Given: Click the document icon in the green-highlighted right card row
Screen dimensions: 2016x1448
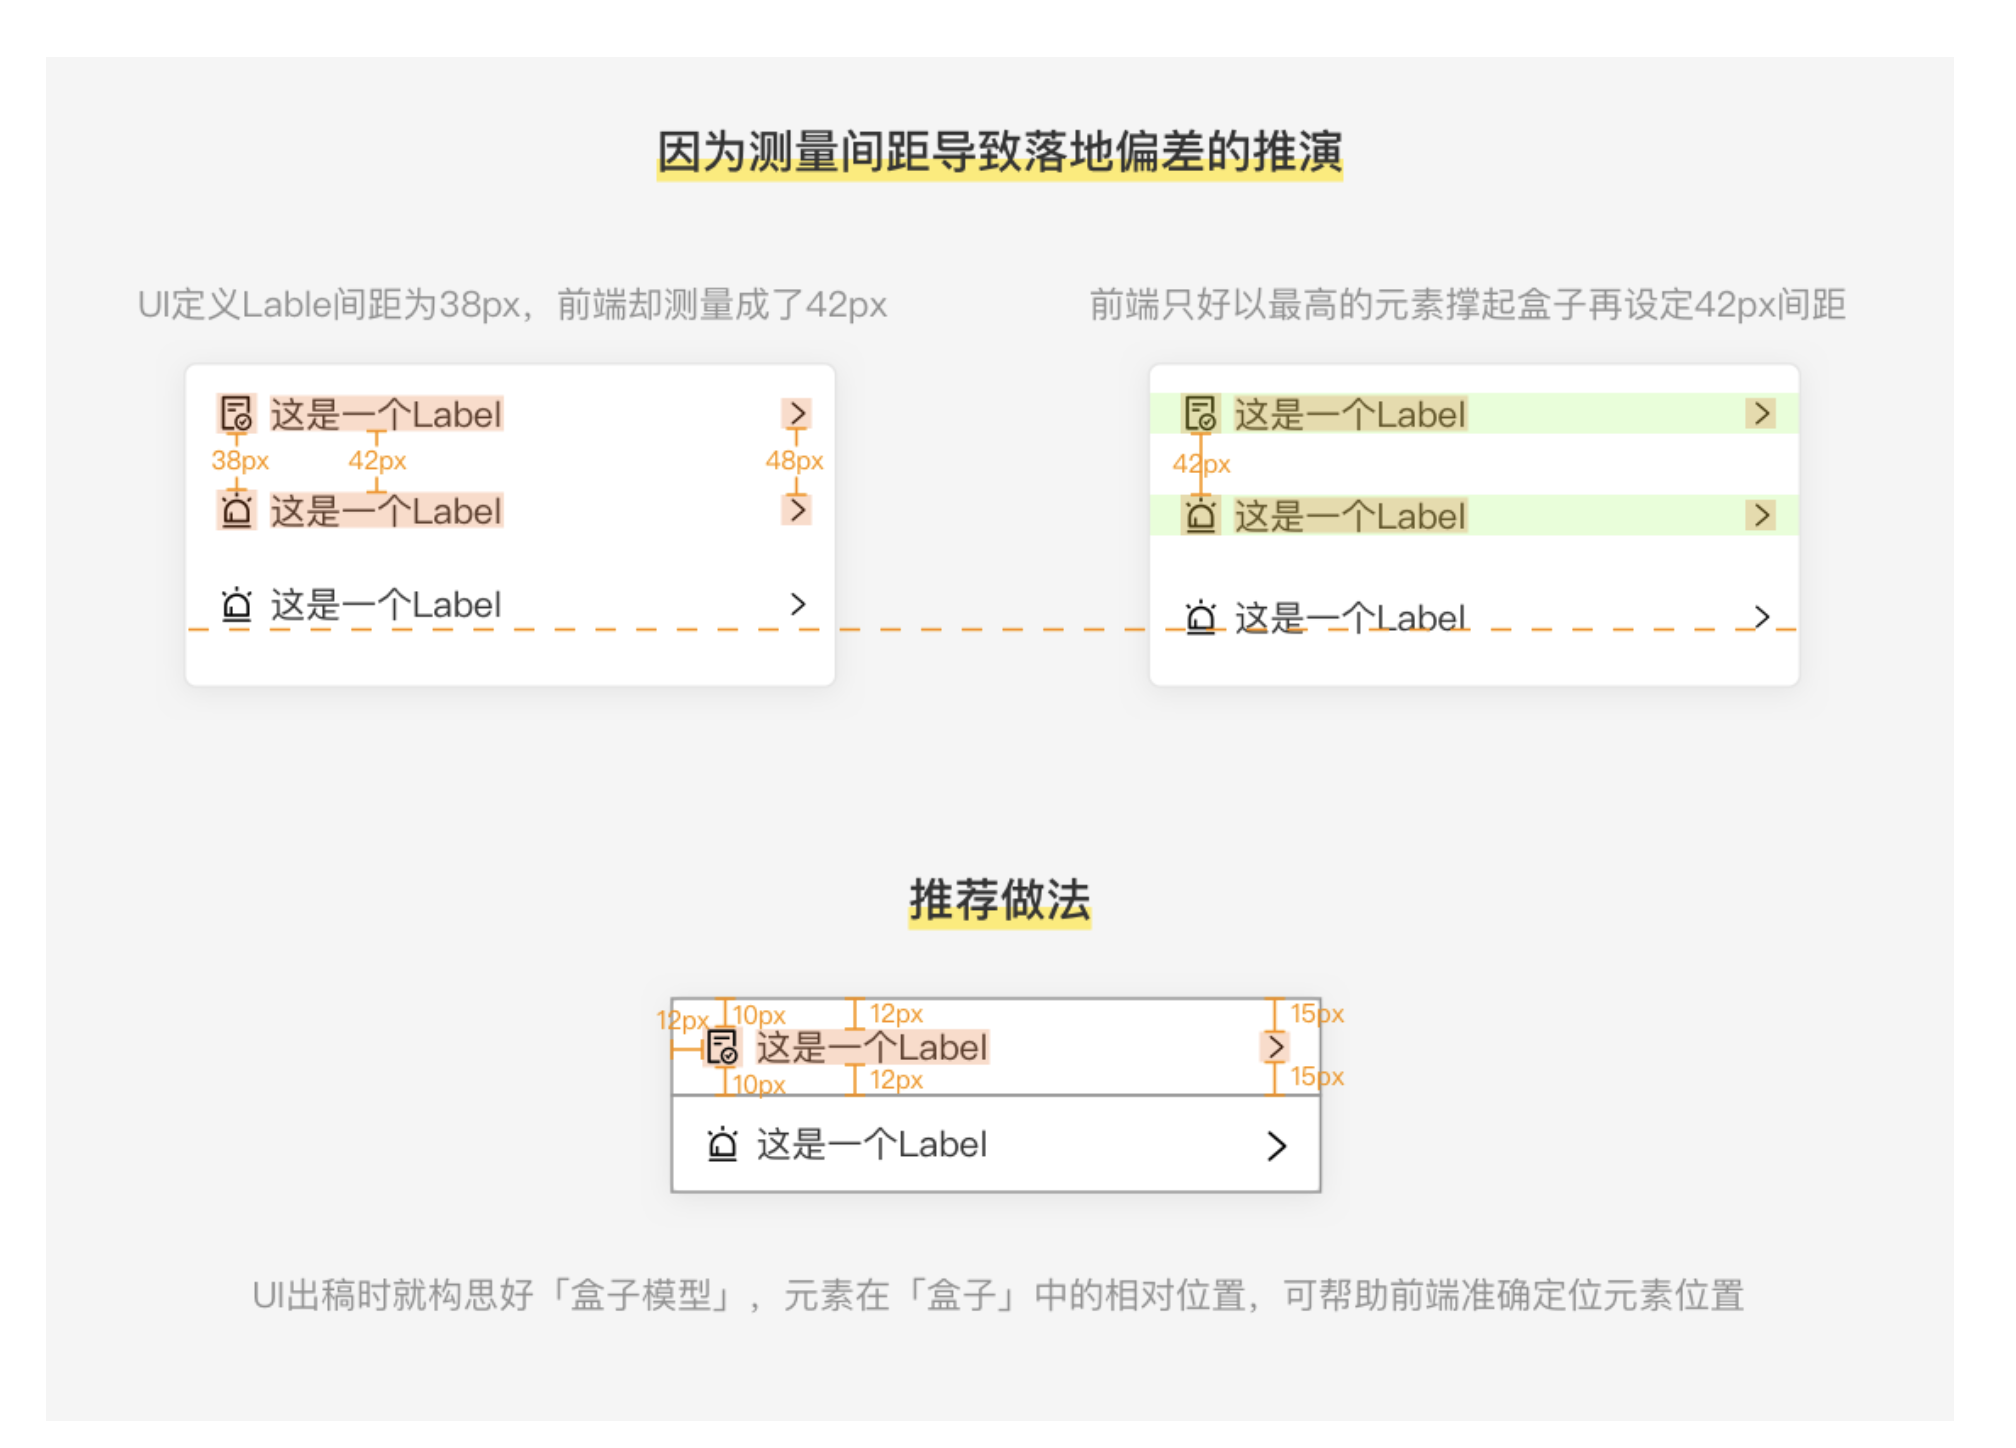Looking at the screenshot, I should [1200, 414].
